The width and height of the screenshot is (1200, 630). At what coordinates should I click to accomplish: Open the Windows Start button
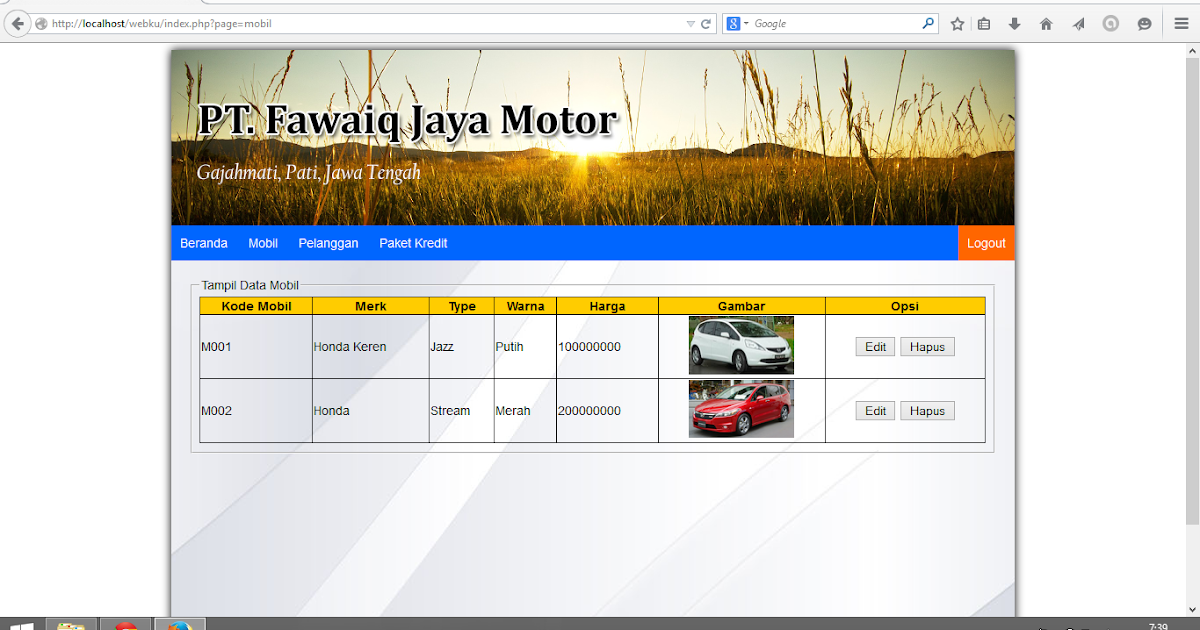20,625
